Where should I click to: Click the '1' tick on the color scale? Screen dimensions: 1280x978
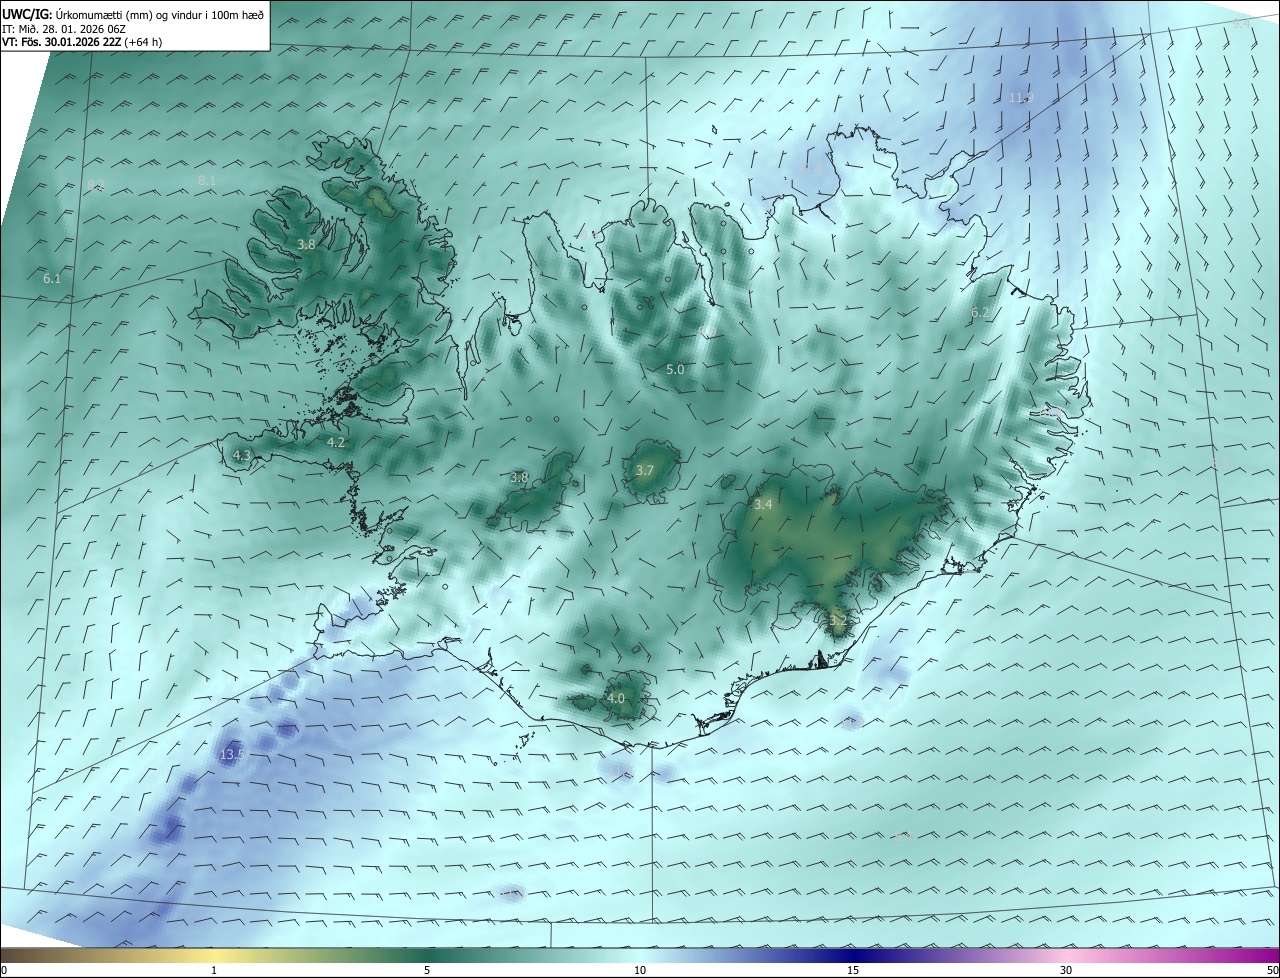pyautogui.click(x=214, y=970)
